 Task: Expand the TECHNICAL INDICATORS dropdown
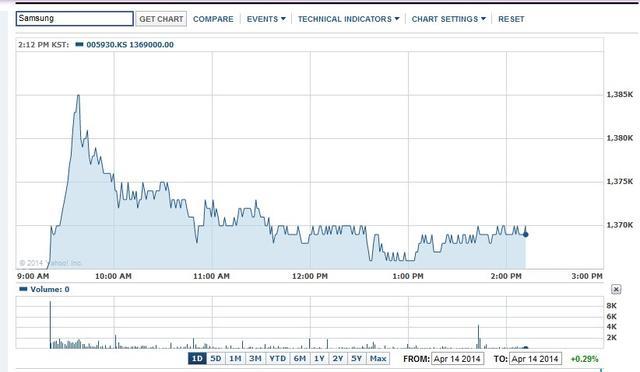point(348,19)
